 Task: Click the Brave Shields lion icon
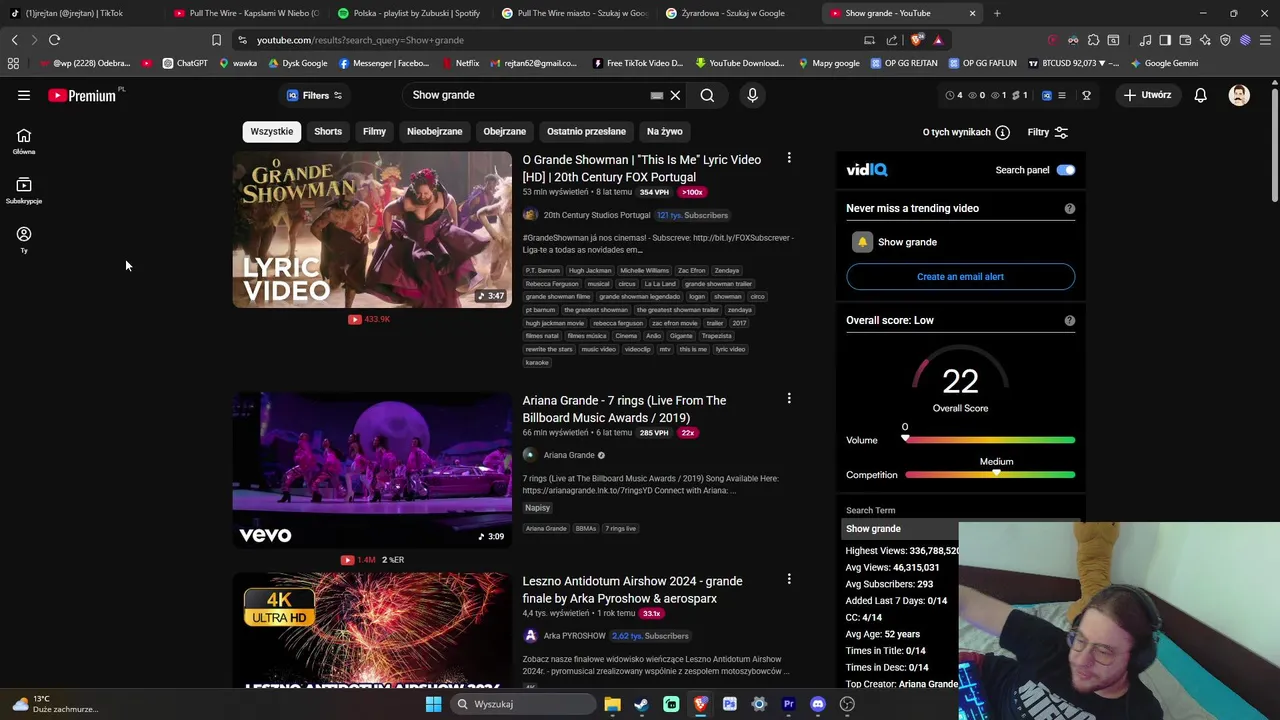pos(917,40)
